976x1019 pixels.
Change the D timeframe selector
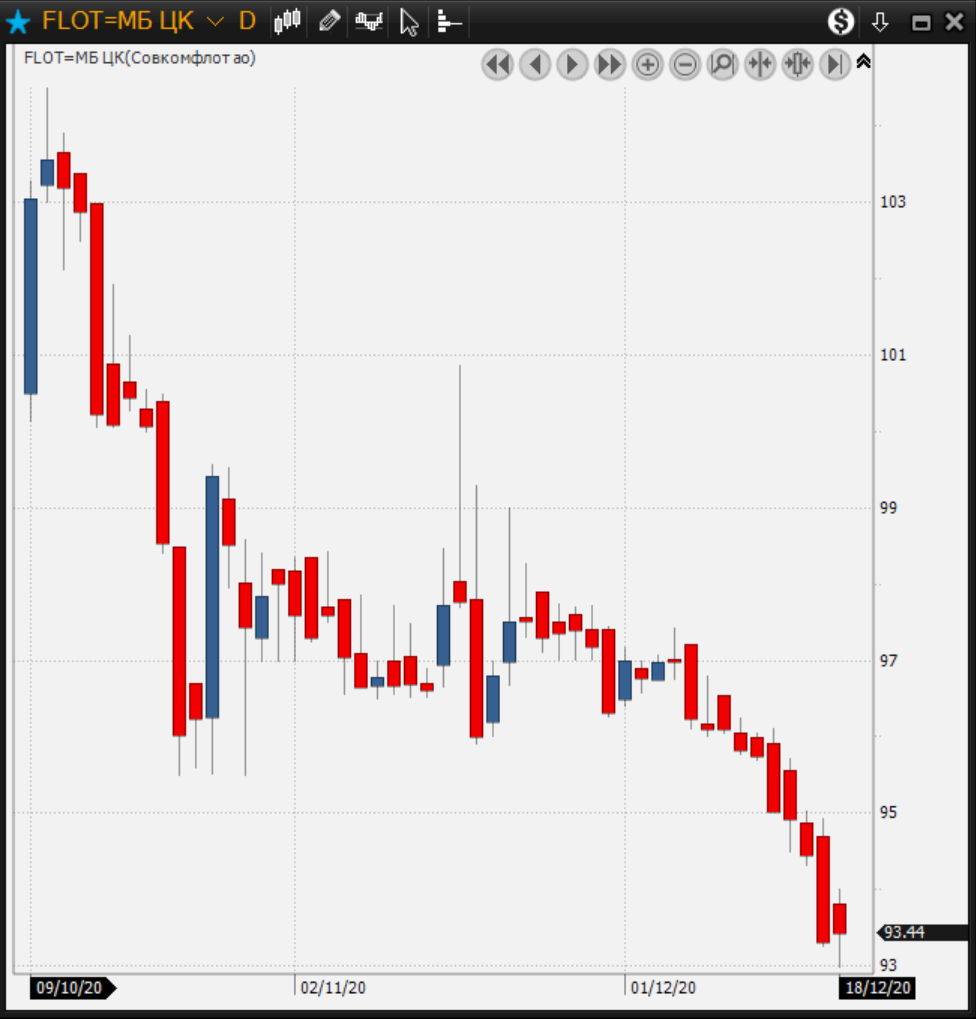point(247,21)
